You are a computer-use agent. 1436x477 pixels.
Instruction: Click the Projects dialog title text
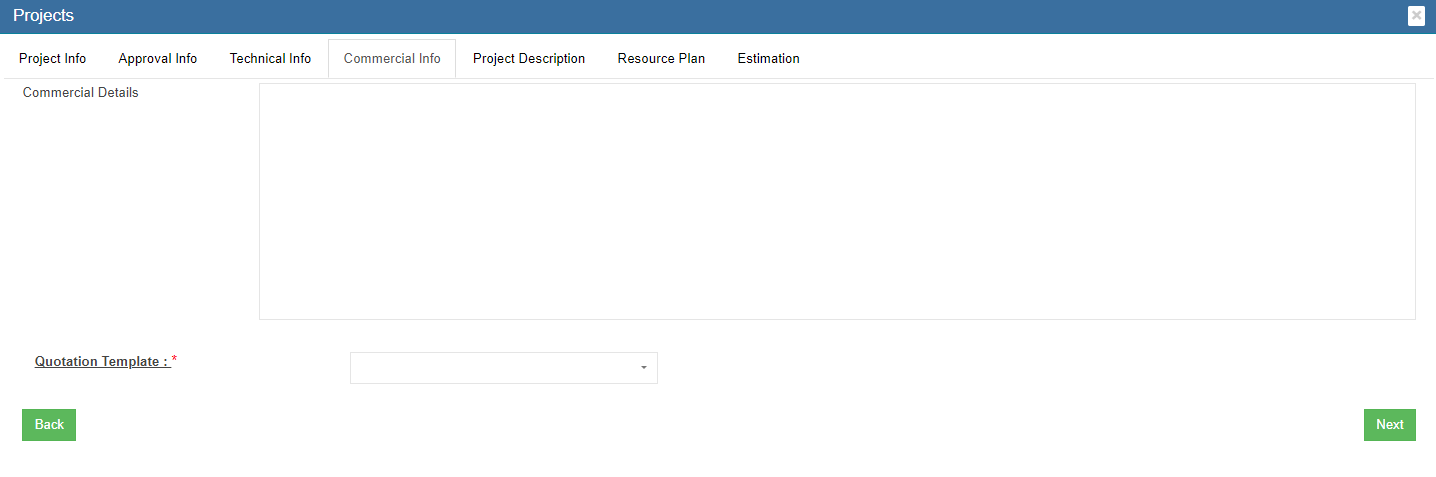(x=43, y=16)
